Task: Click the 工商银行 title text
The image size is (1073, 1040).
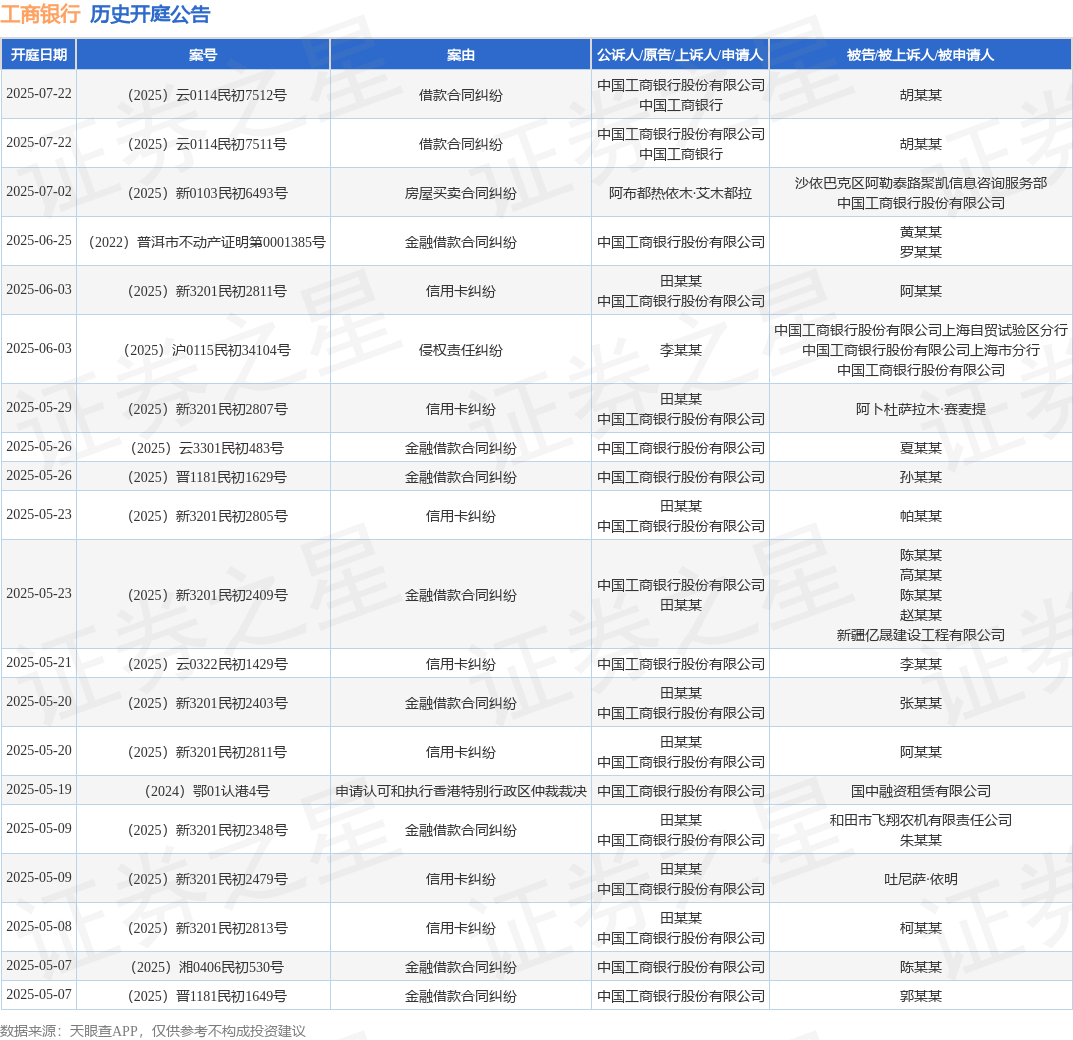Action: point(40,14)
